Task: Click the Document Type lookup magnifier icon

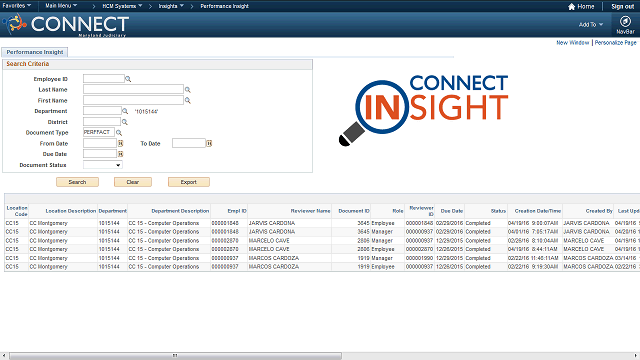Action: point(119,133)
